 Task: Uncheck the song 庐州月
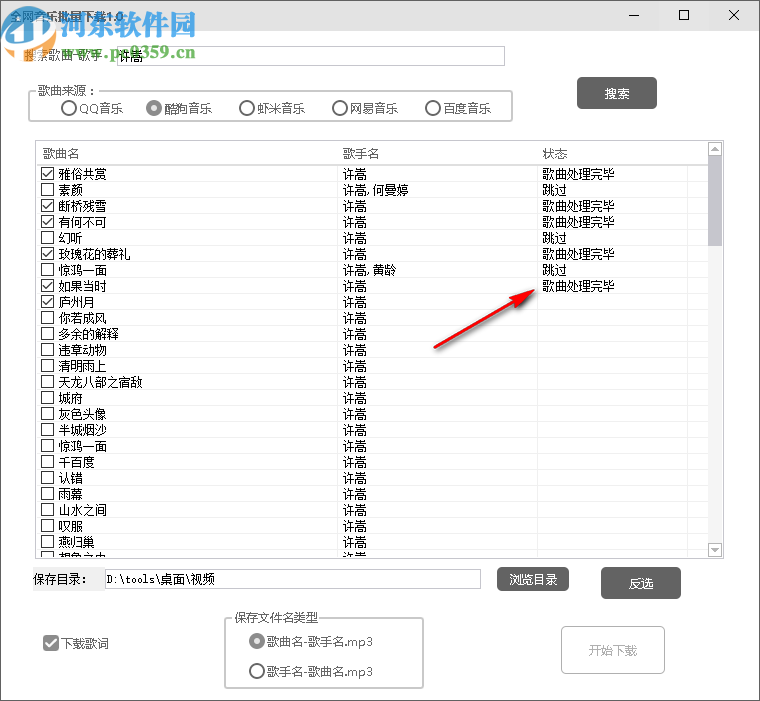point(48,302)
